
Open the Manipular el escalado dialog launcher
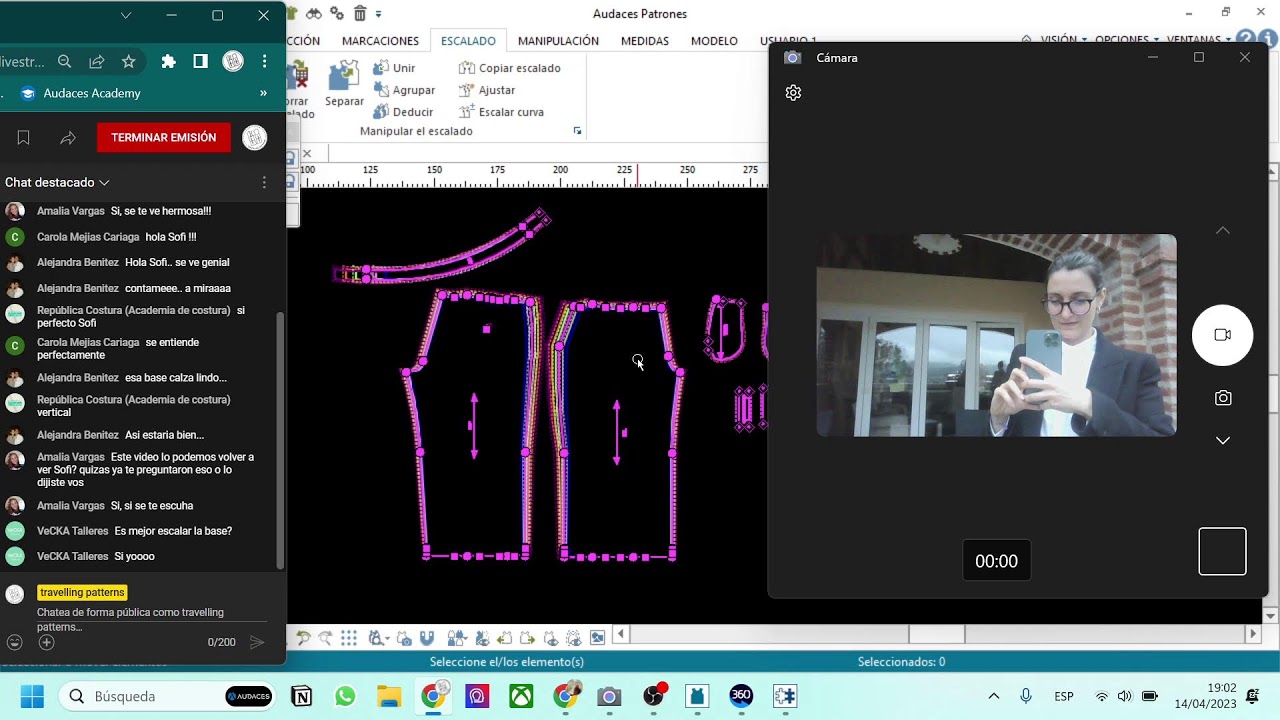tap(577, 131)
